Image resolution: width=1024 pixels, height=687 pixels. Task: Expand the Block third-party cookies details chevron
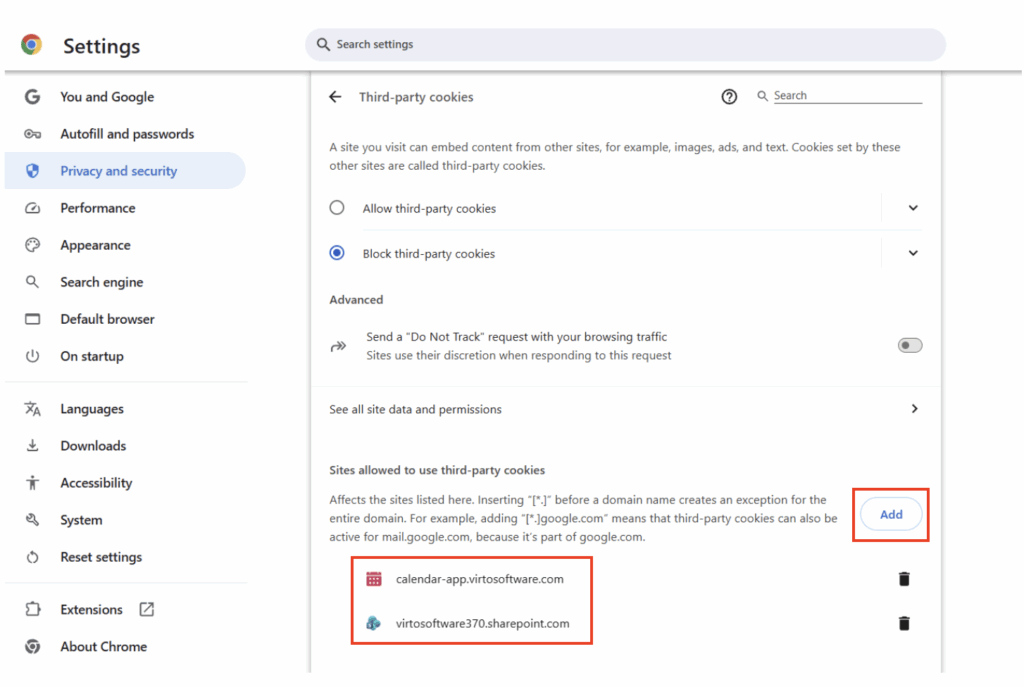[912, 253]
